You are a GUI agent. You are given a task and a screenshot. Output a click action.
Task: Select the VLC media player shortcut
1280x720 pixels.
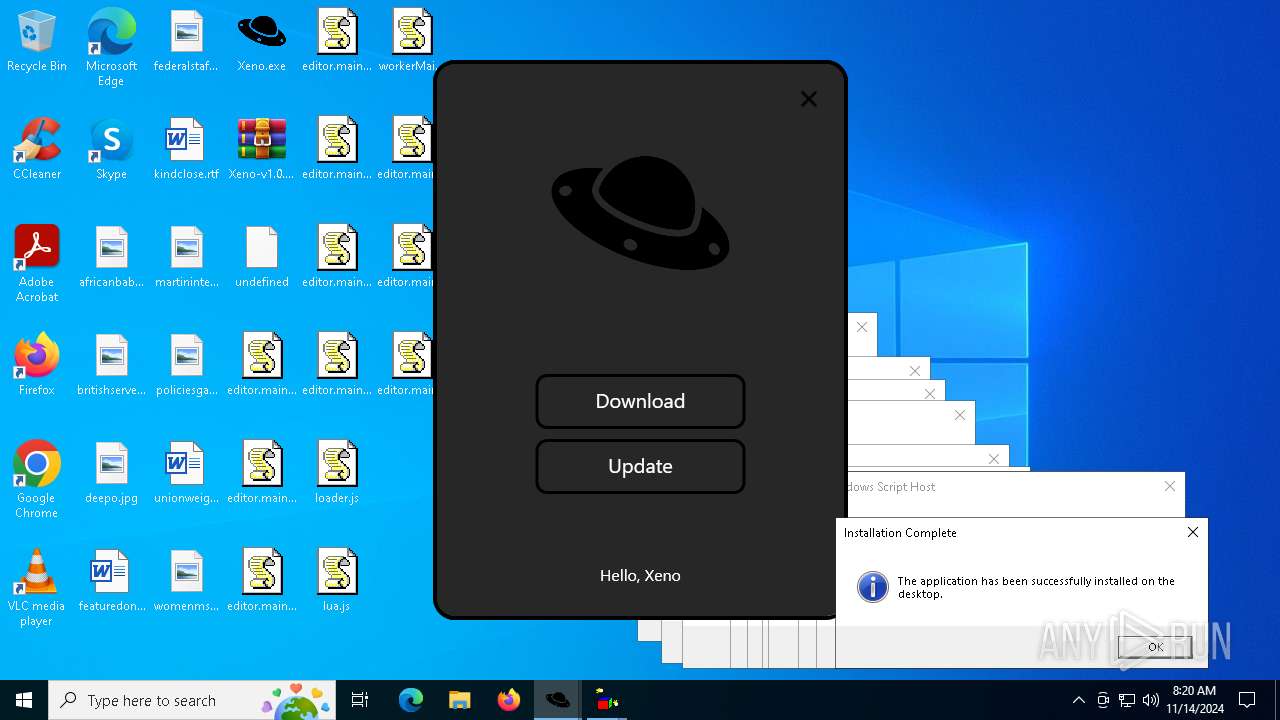[37, 587]
